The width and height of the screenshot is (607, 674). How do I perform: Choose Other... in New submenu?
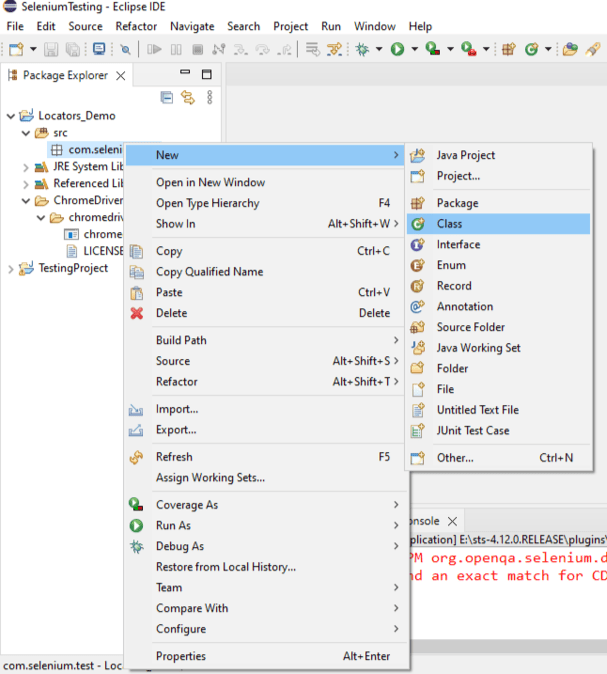pyautogui.click(x=498, y=458)
